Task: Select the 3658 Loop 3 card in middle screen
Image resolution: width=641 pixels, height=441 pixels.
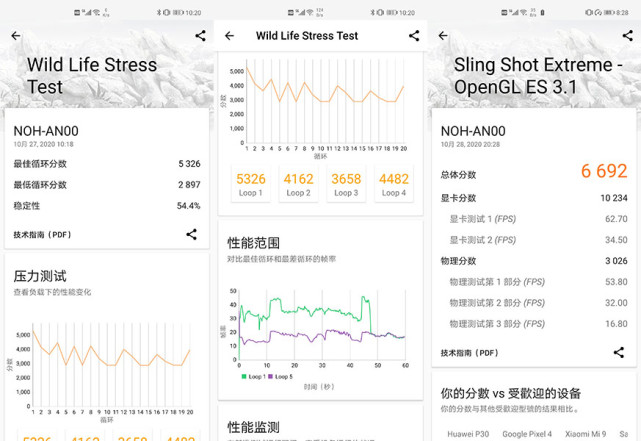Action: (346, 184)
